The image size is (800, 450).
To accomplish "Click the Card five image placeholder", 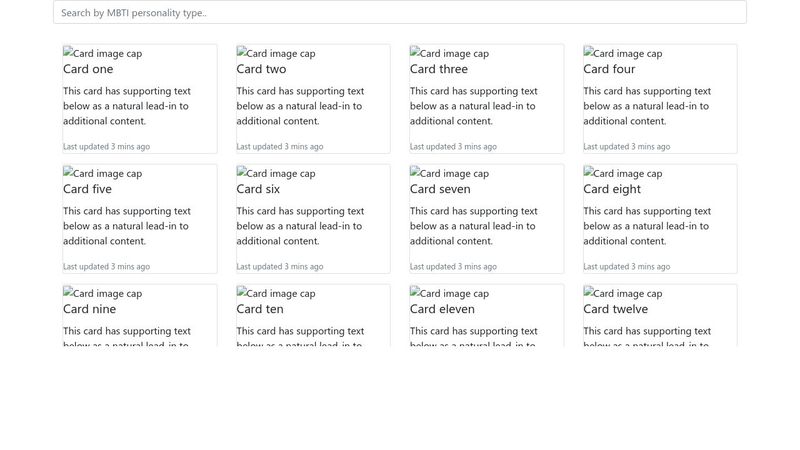I will pos(103,174).
